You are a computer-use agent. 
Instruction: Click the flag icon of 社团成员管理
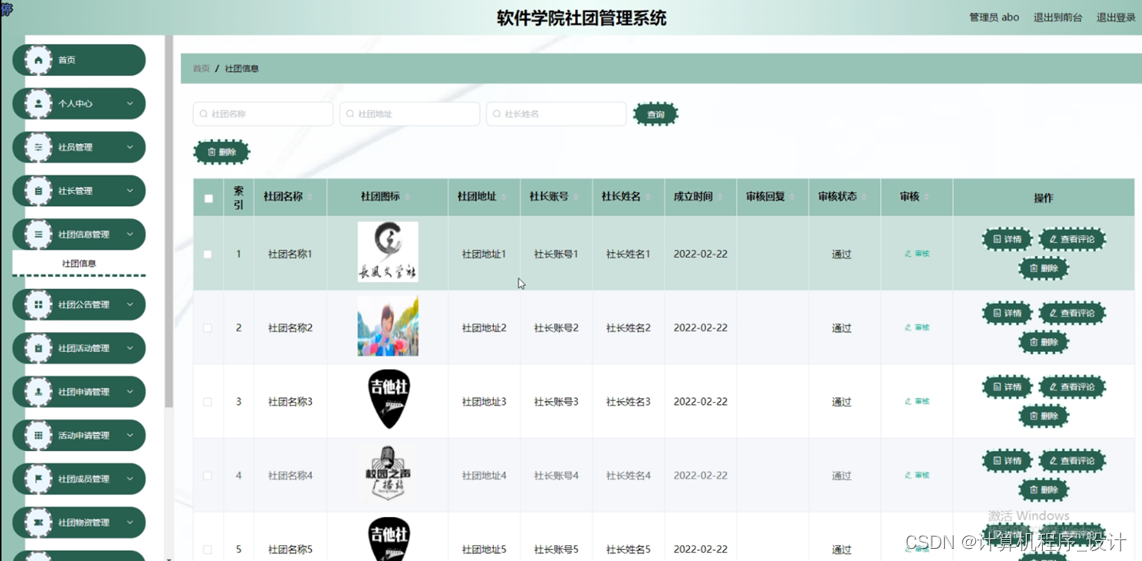pos(38,479)
